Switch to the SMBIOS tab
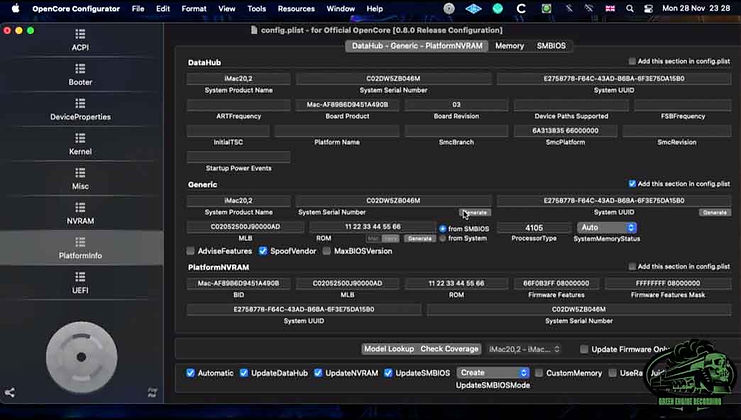 [551, 46]
